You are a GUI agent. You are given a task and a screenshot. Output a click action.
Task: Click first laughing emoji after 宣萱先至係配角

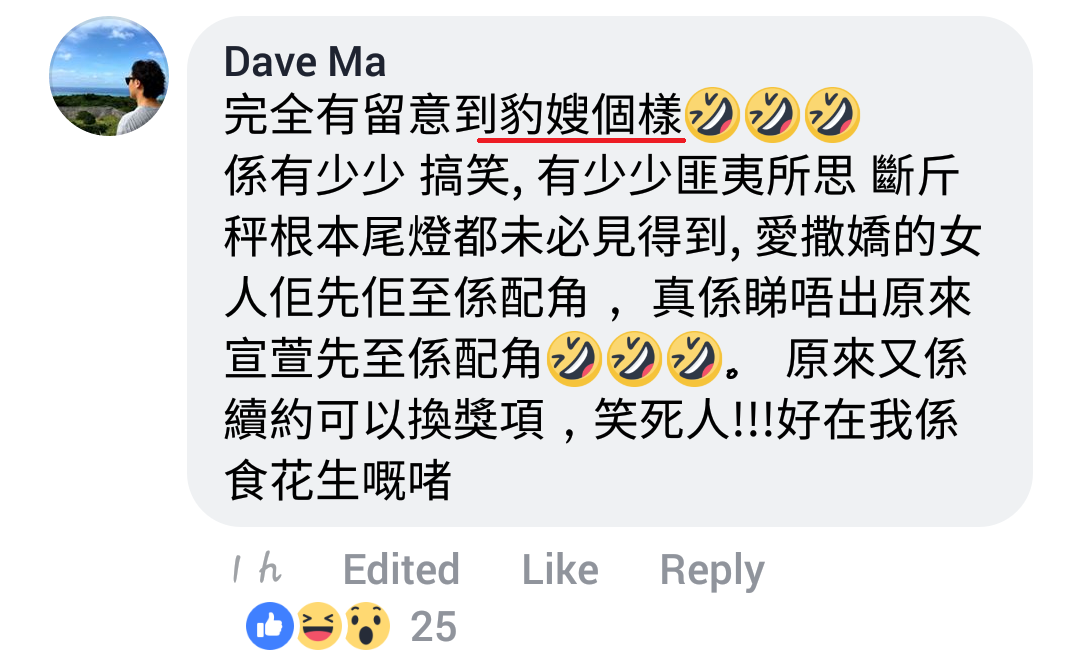click(x=574, y=359)
